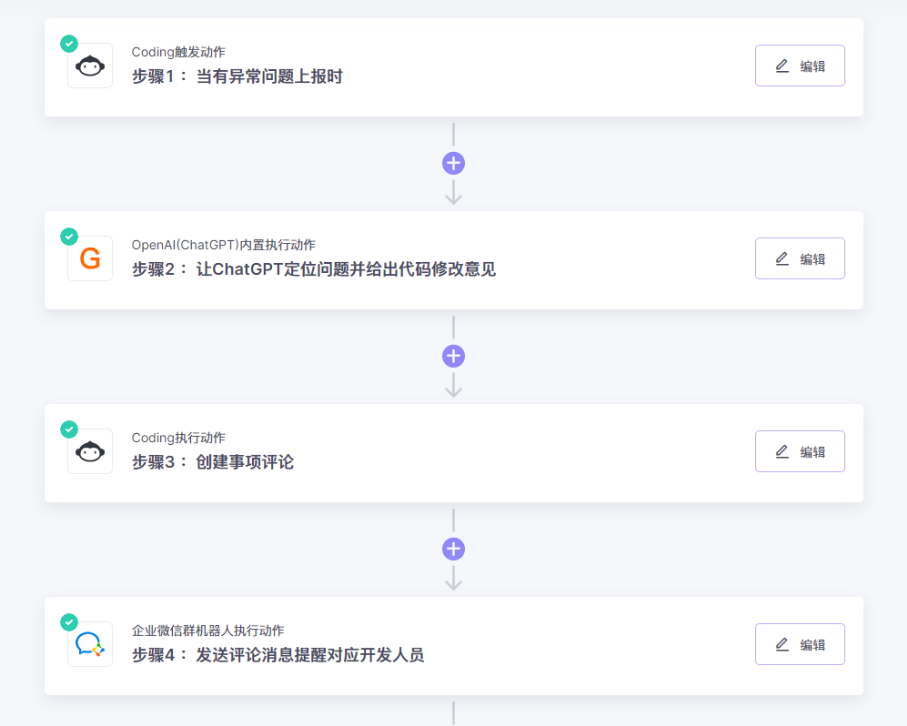Viewport: 907px width, 726px height.
Task: Edit the ChatGPT step 2
Action: click(x=800, y=259)
